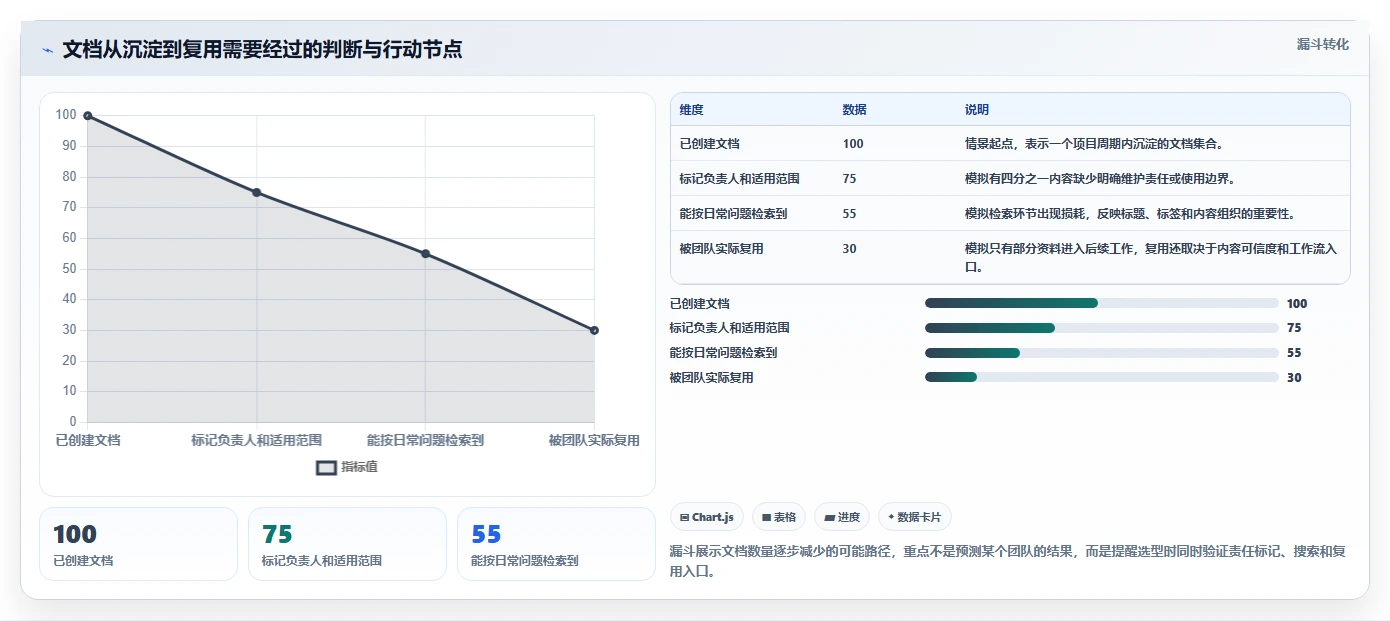Click the table description 模拟有四分之一内容缺少明确维护责任
The height and width of the screenshot is (621, 1390).
pos(1100,179)
